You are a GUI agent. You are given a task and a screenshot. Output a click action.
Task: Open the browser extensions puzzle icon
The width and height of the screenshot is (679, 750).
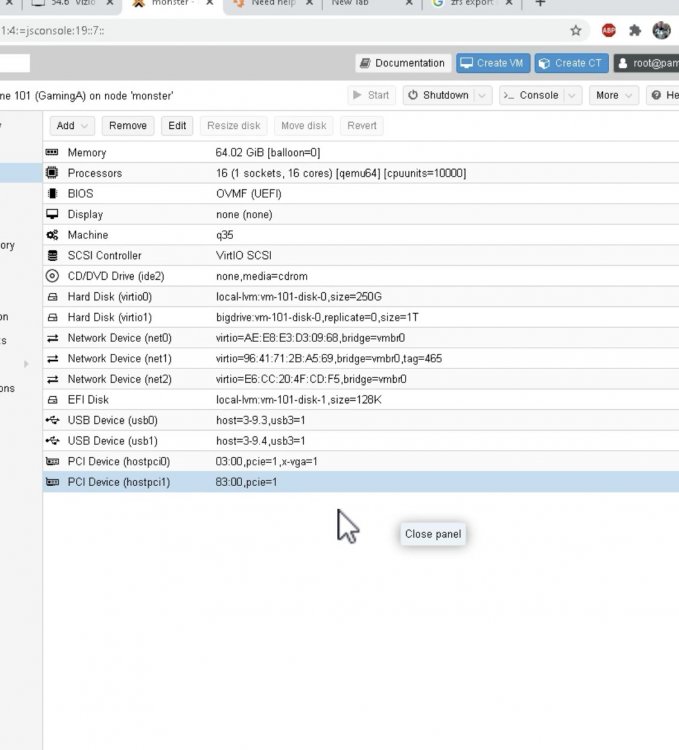point(635,31)
